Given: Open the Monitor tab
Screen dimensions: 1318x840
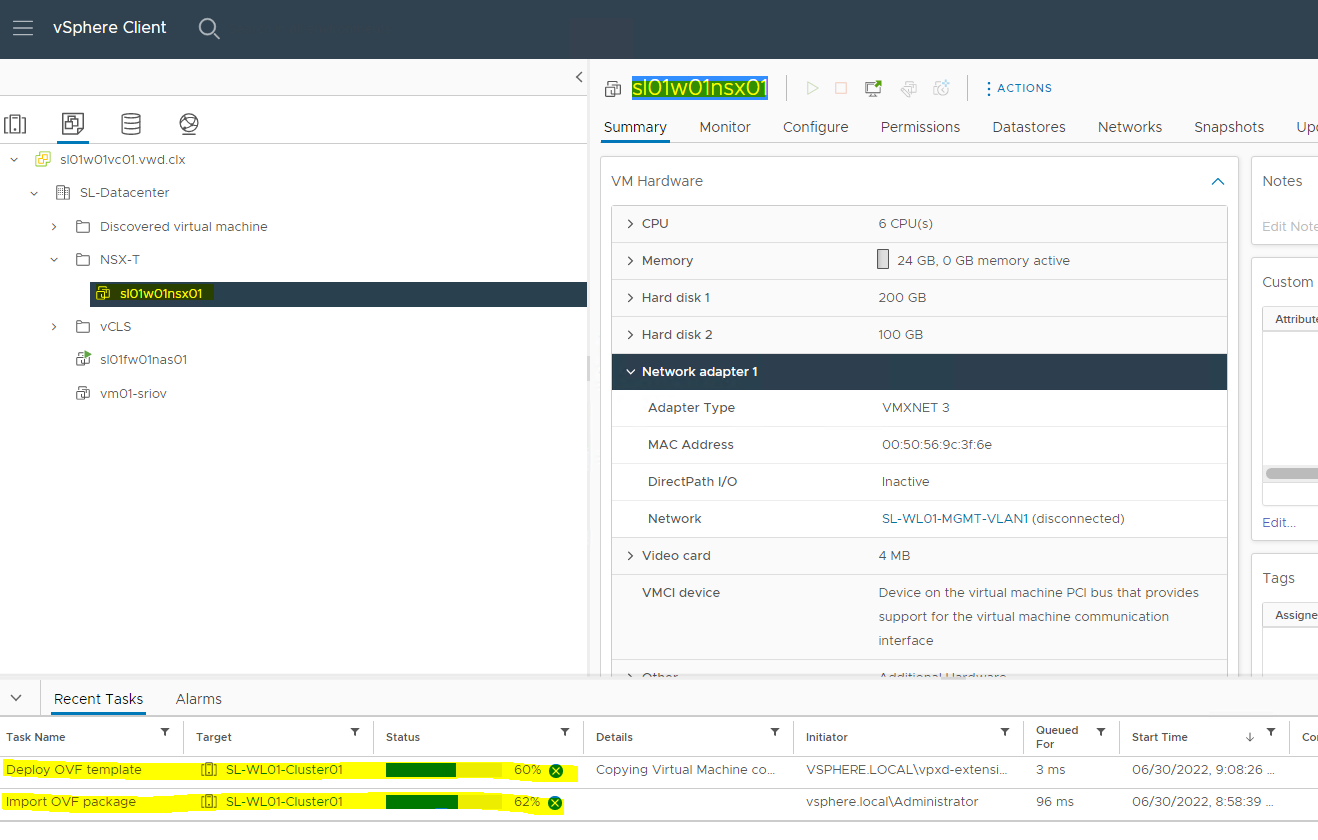Looking at the screenshot, I should click(x=725, y=127).
